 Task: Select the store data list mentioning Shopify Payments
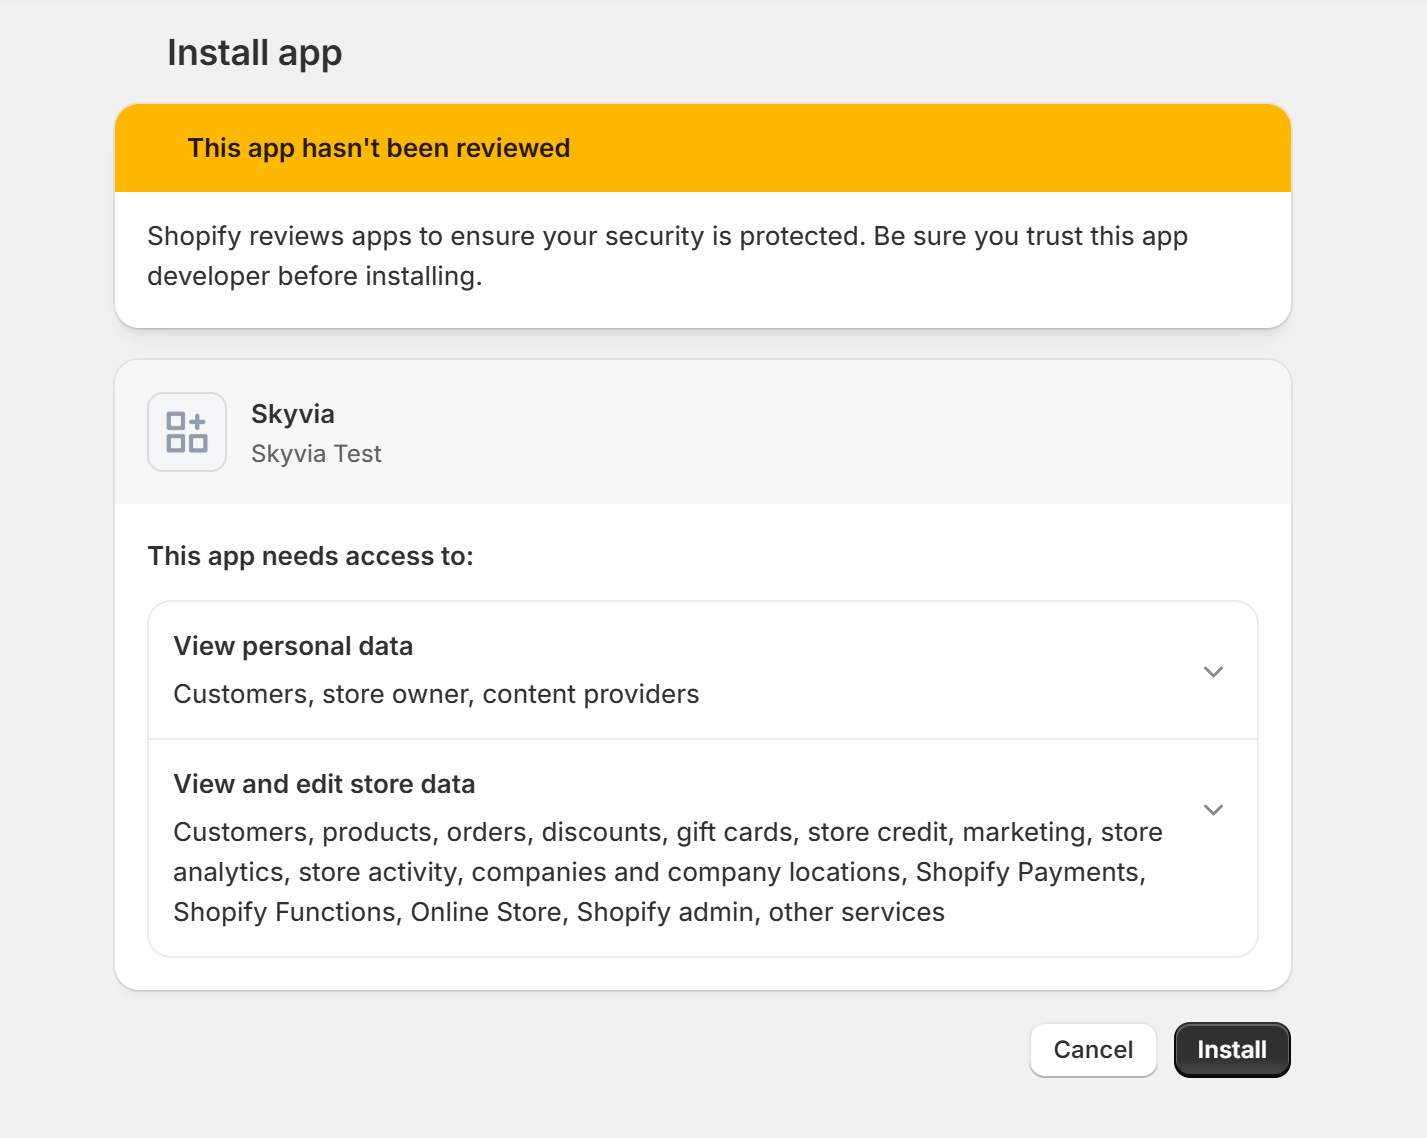point(668,871)
